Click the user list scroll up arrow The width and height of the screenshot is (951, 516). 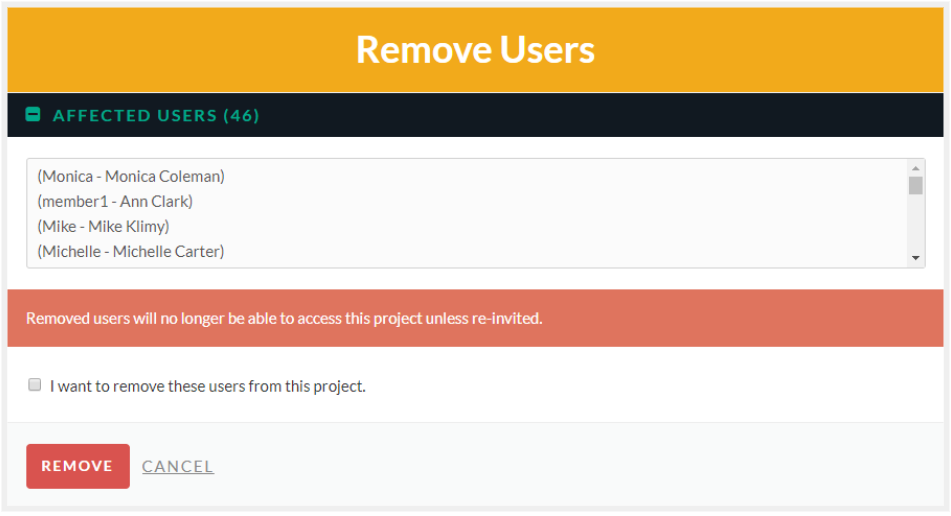(916, 168)
